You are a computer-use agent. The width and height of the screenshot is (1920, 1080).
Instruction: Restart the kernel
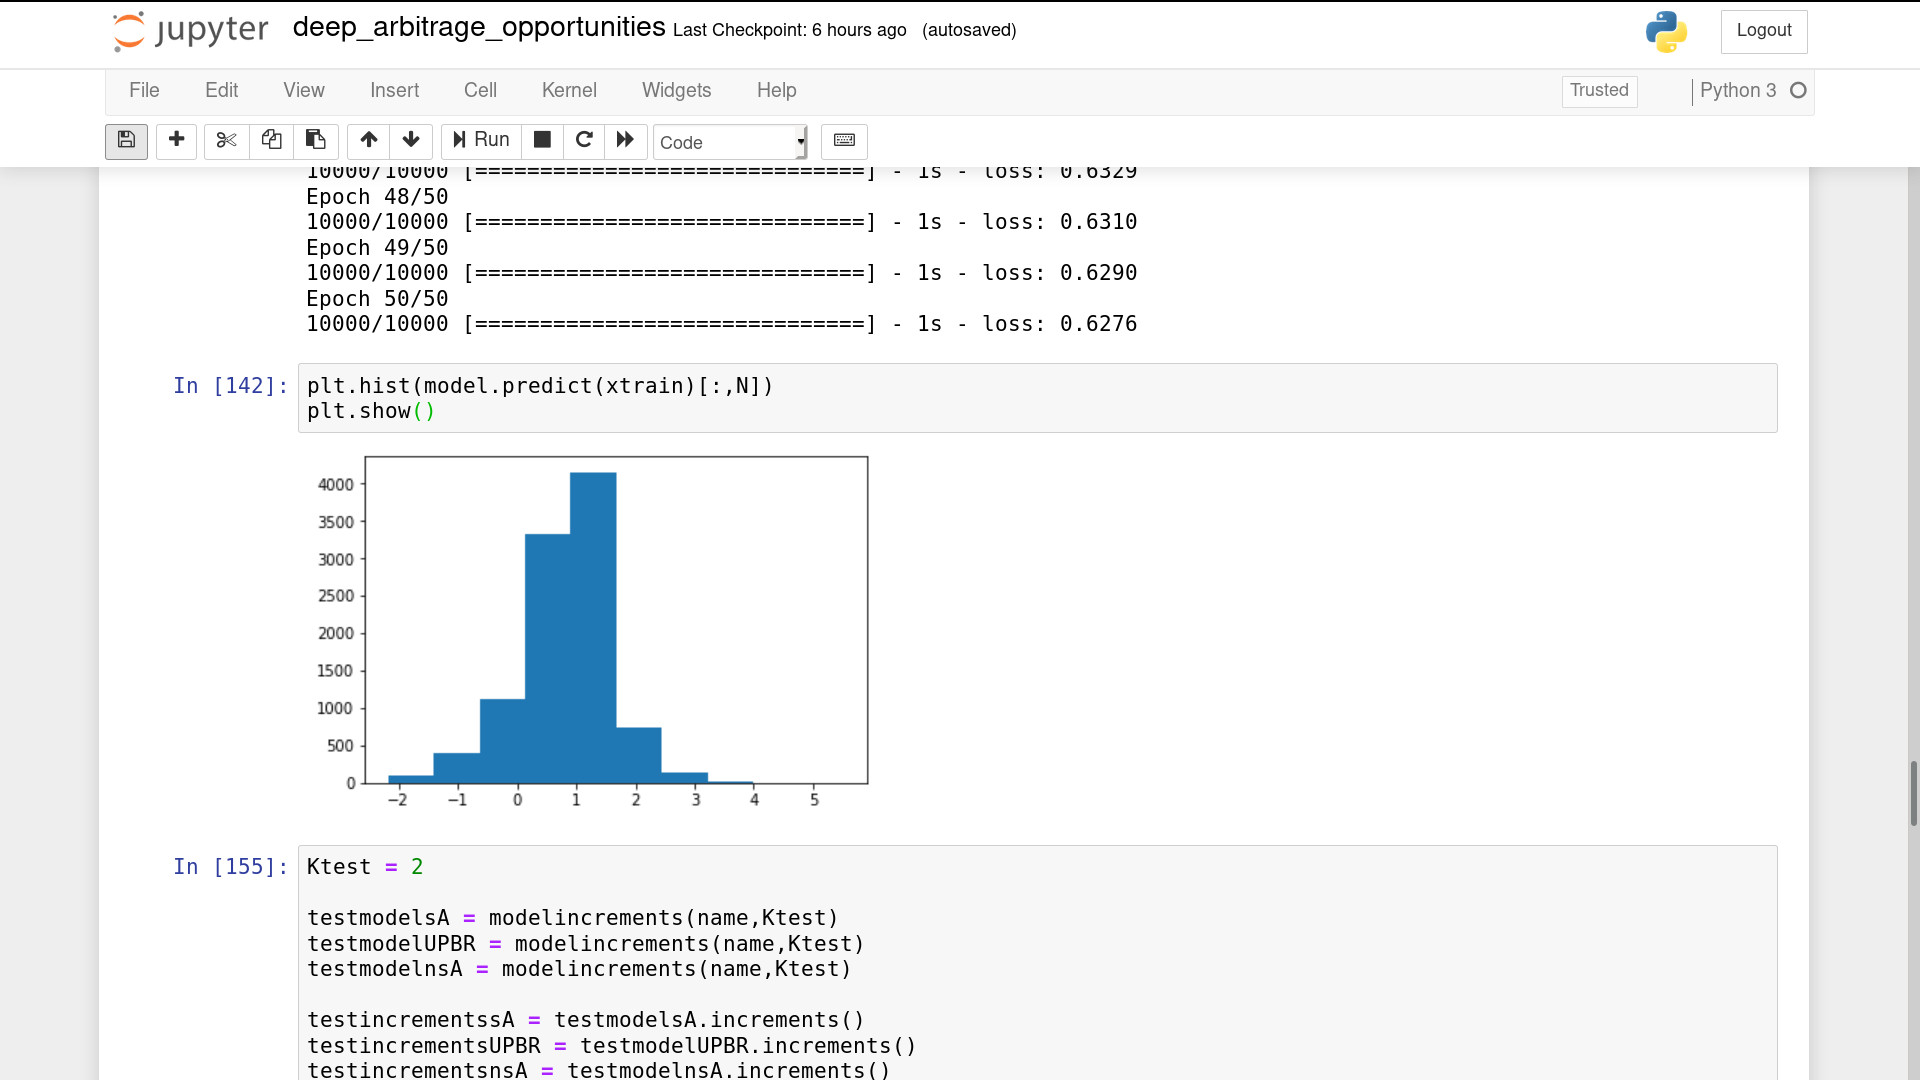[584, 141]
